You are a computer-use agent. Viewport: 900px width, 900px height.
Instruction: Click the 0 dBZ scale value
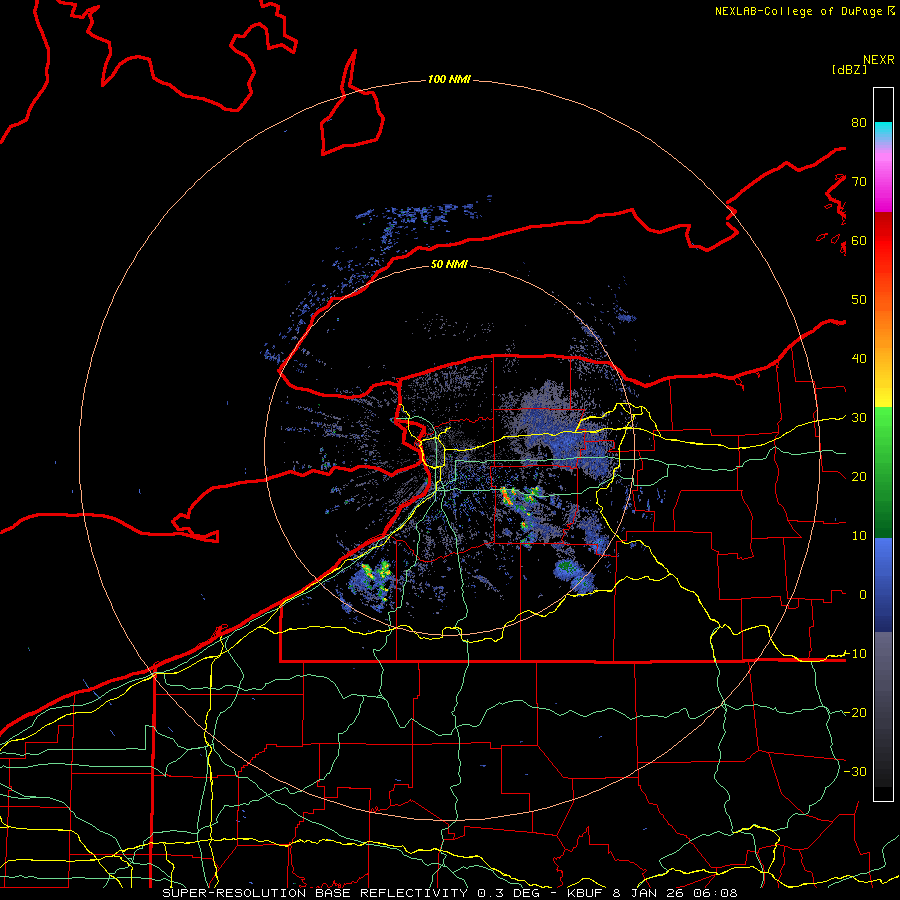(863, 595)
